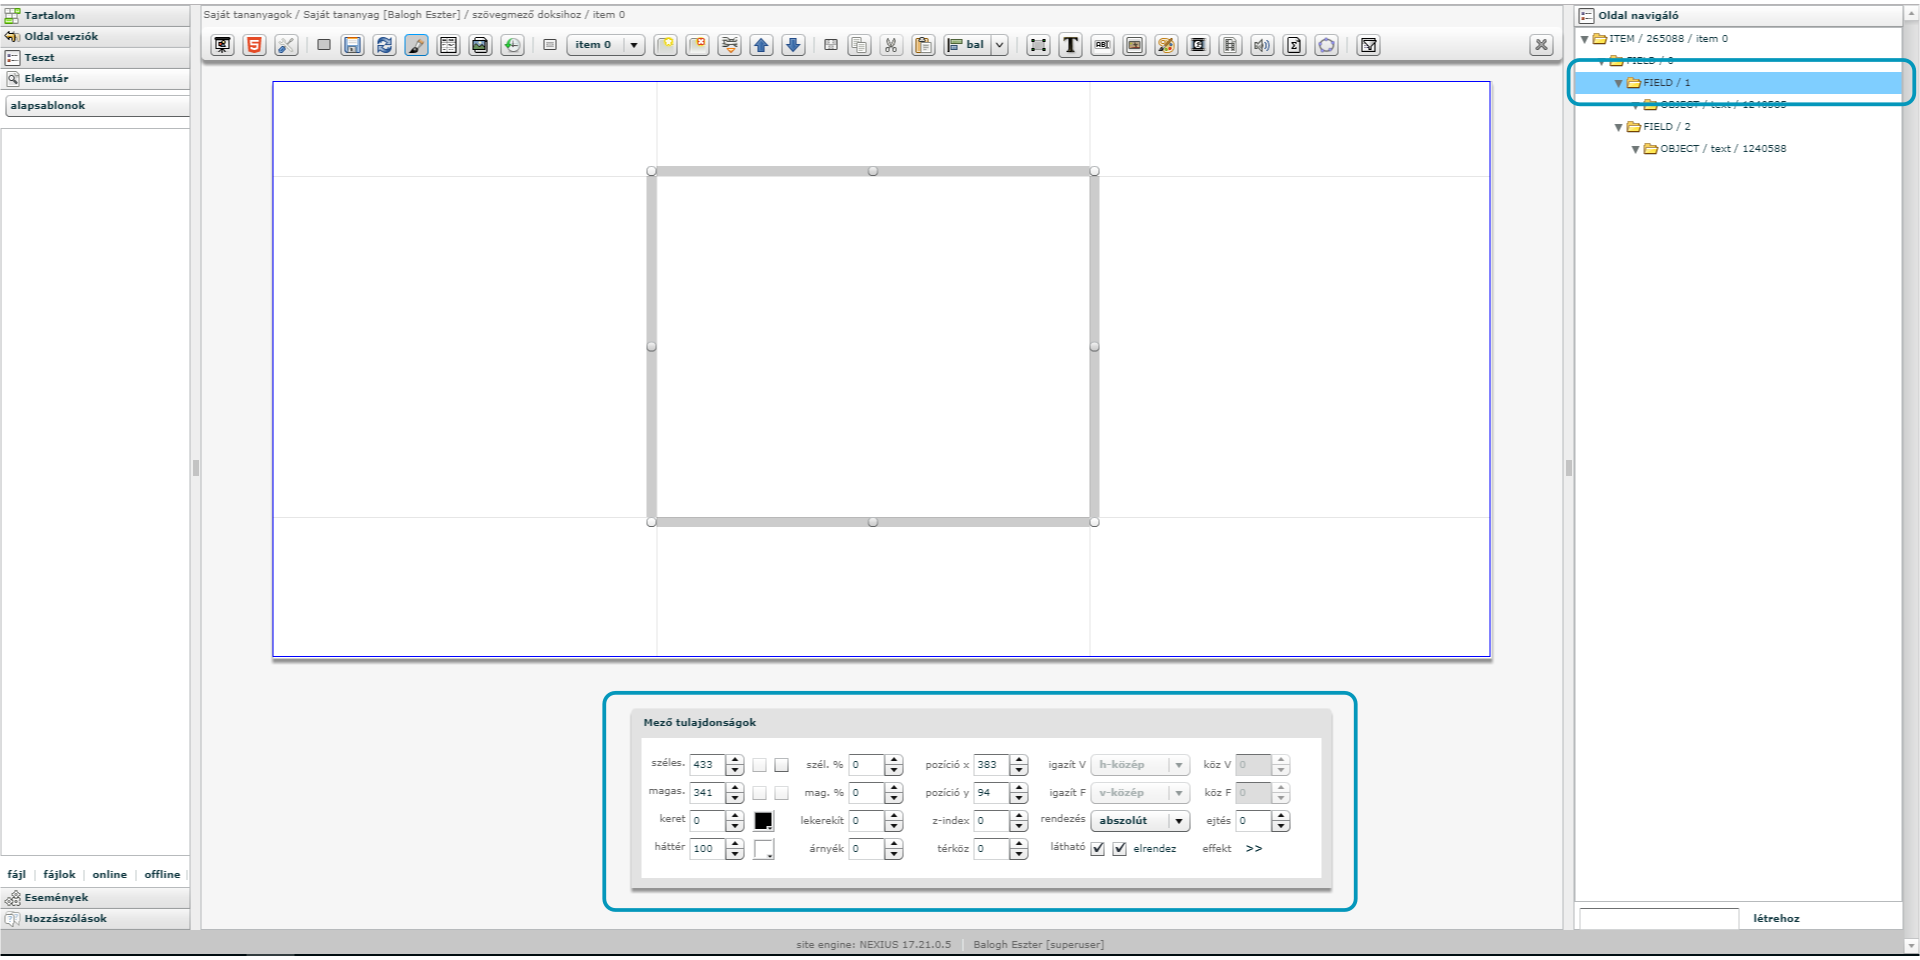Open the black keret color swatch
This screenshot has height=960, width=1920.
[x=763, y=821]
